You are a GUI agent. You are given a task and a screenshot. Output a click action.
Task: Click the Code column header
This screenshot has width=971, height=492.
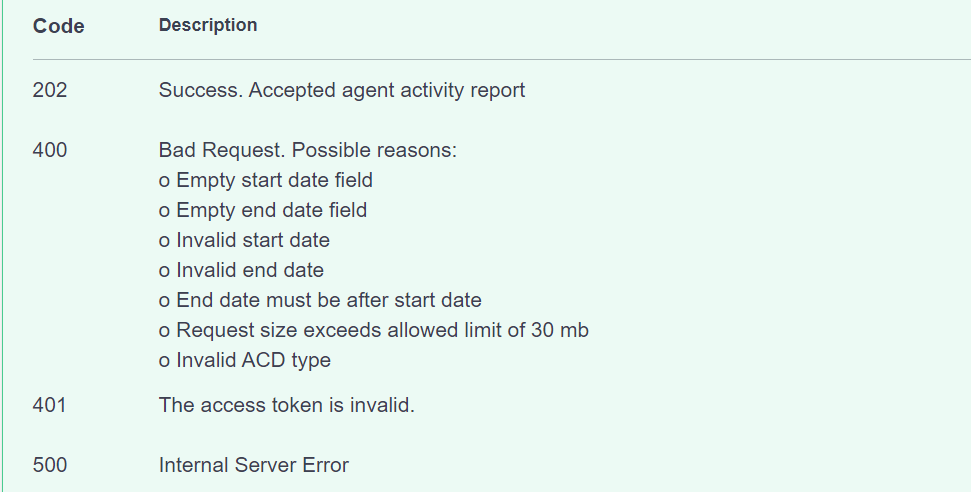(58, 26)
